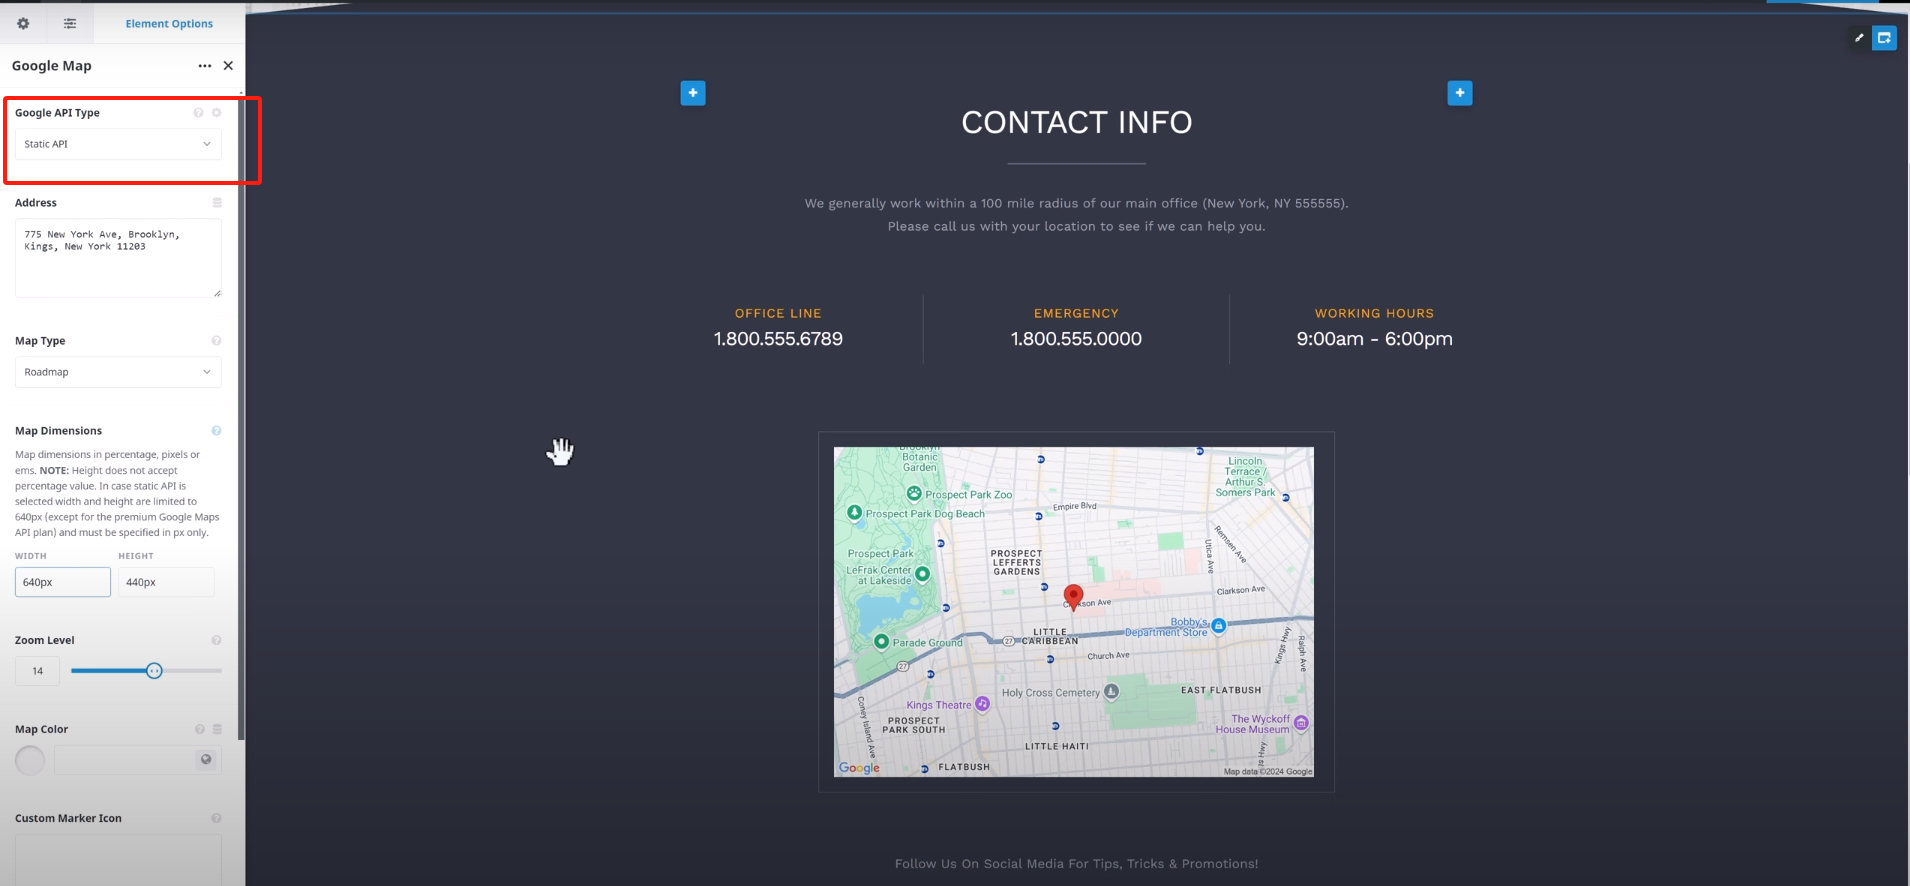Image resolution: width=1910 pixels, height=886 pixels.
Task: Close the Google Map options panel
Action: coord(228,66)
